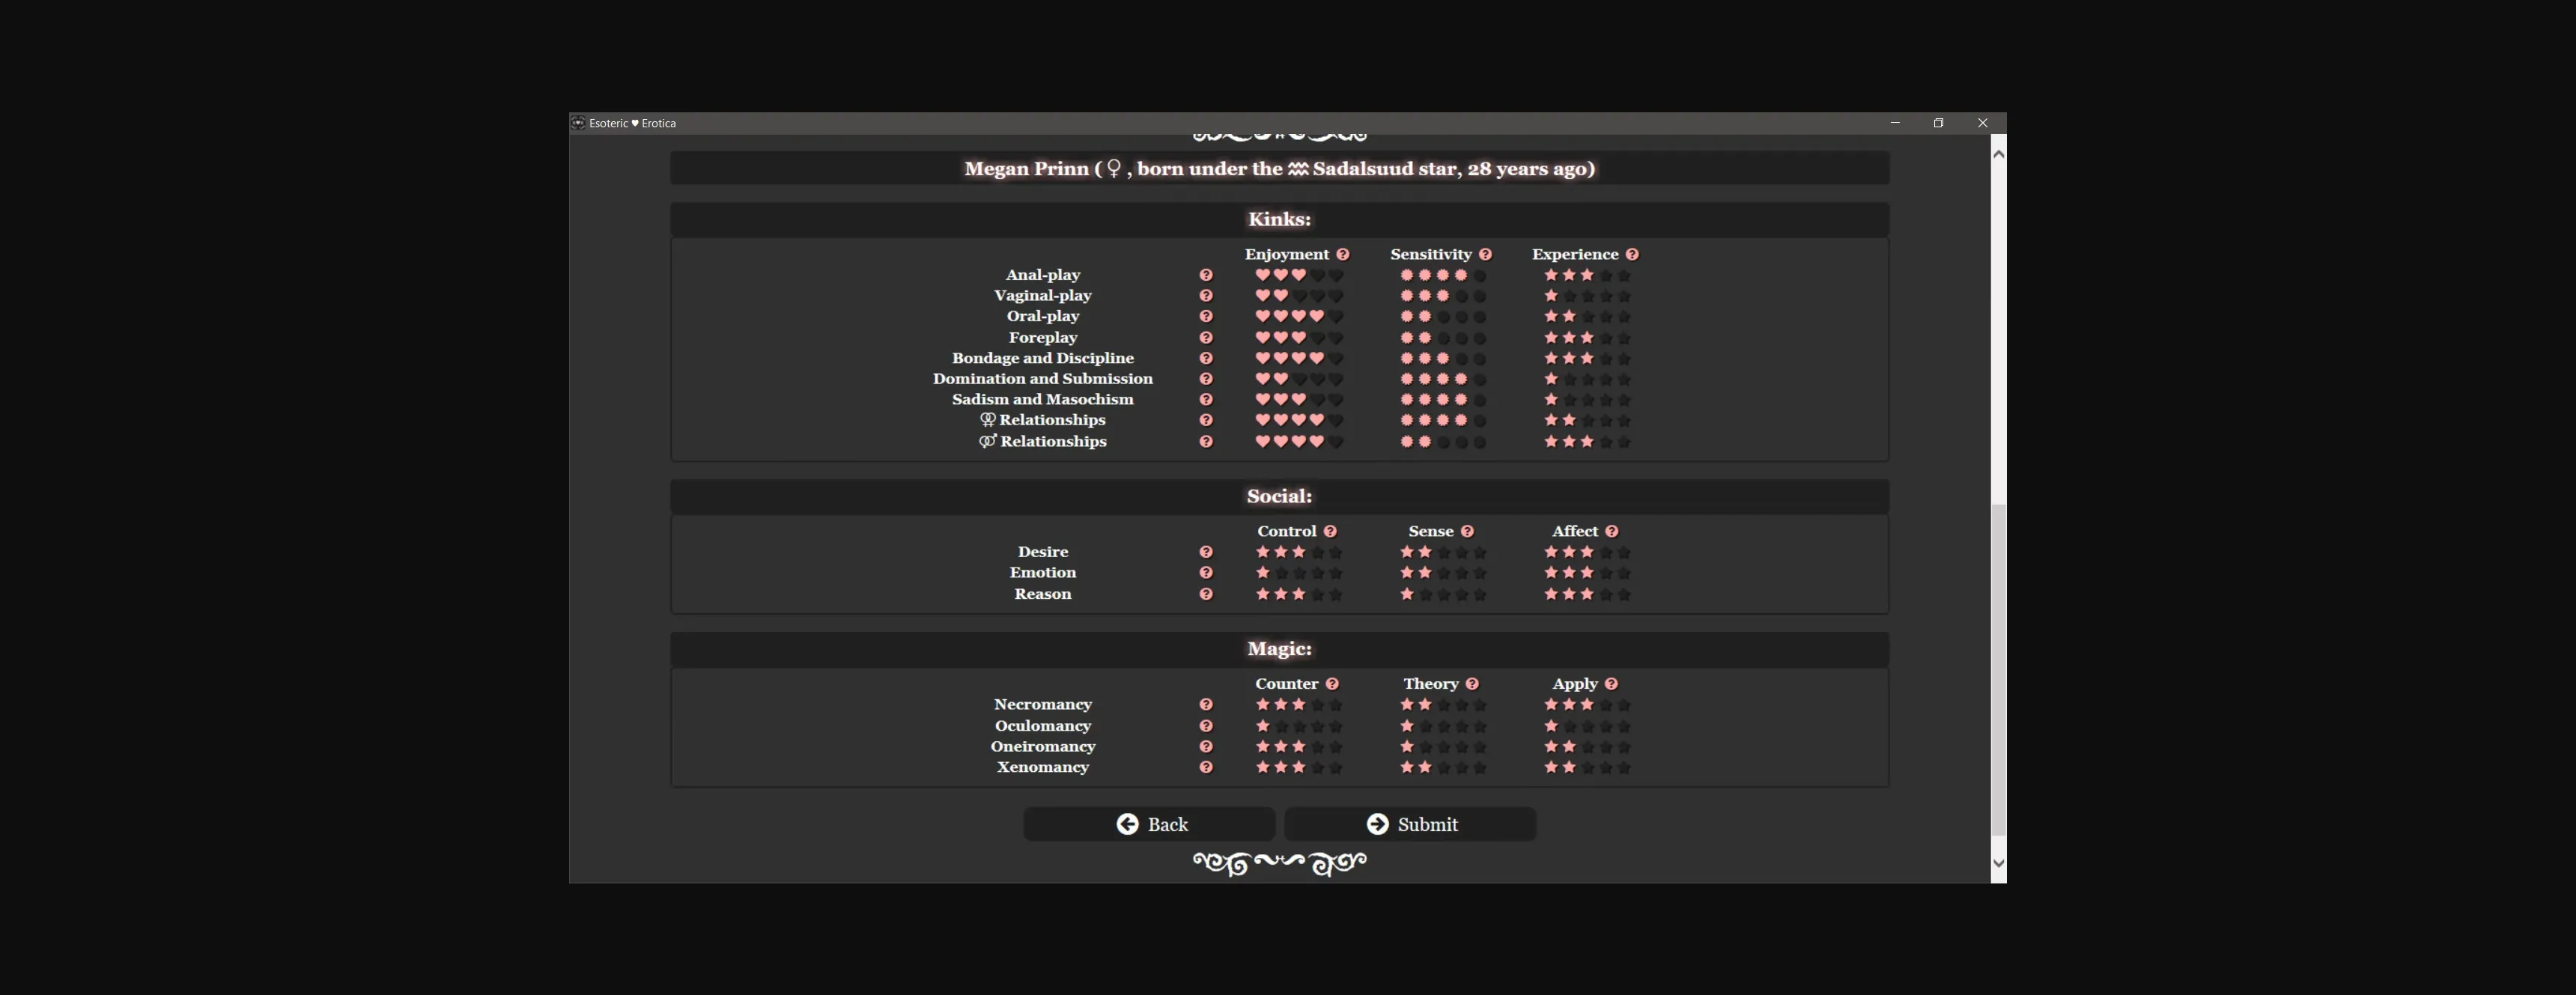Click help icon next to Counter header

[x=1332, y=684]
